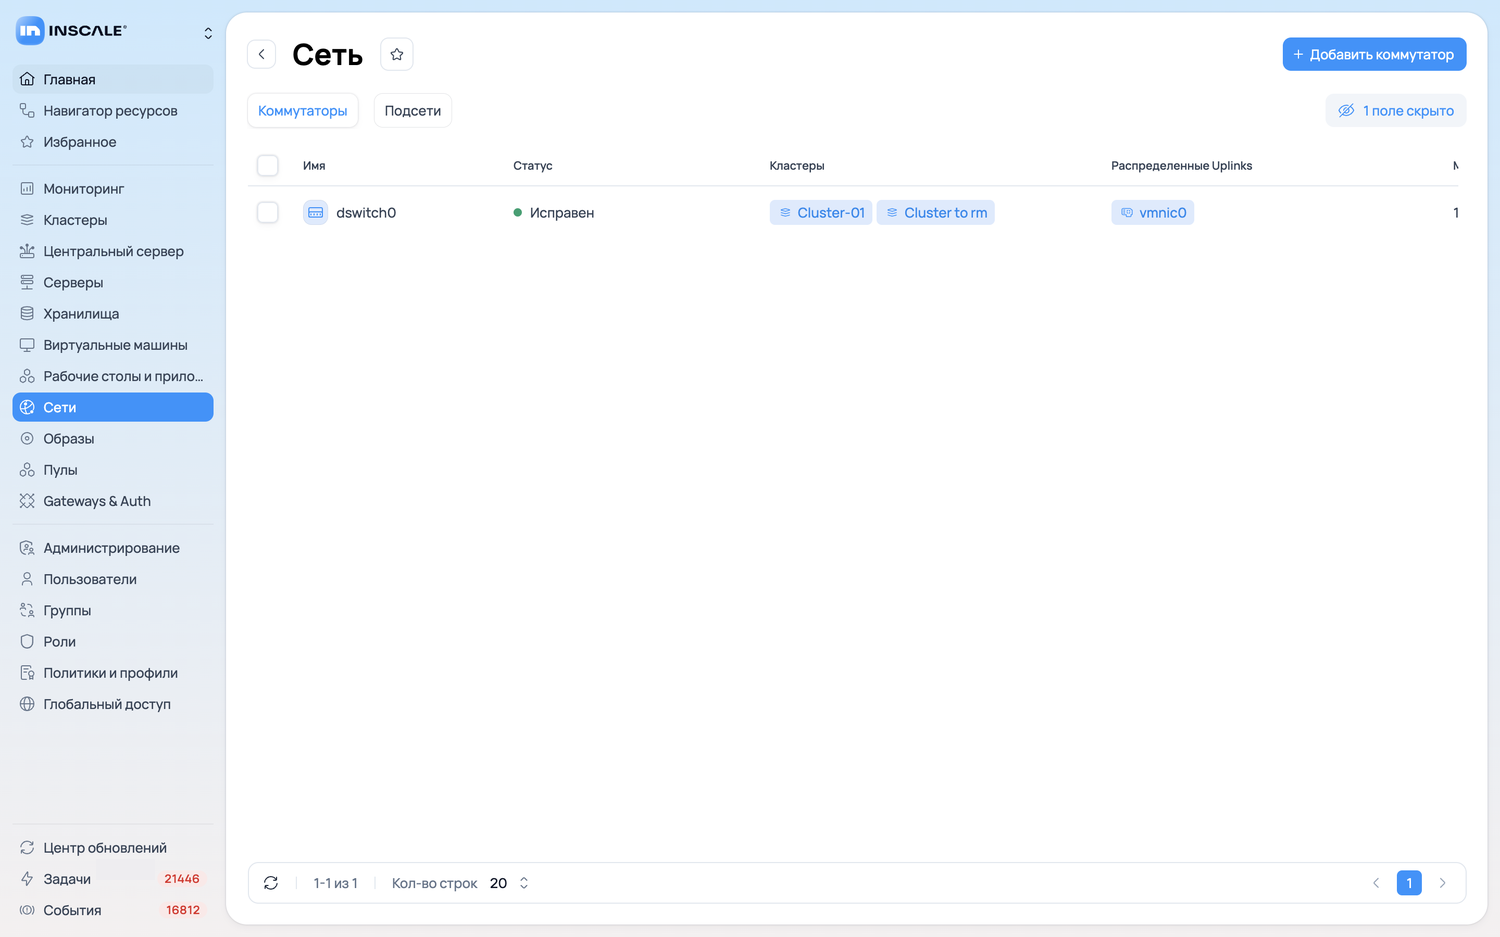Open Политики и профили
This screenshot has width=1500, height=937.
pyautogui.click(x=113, y=673)
